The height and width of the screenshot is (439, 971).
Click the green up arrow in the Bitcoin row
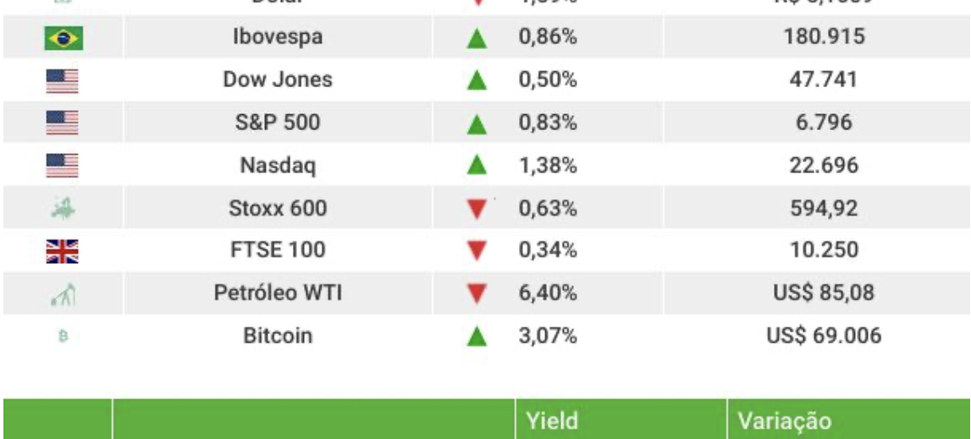click(477, 337)
